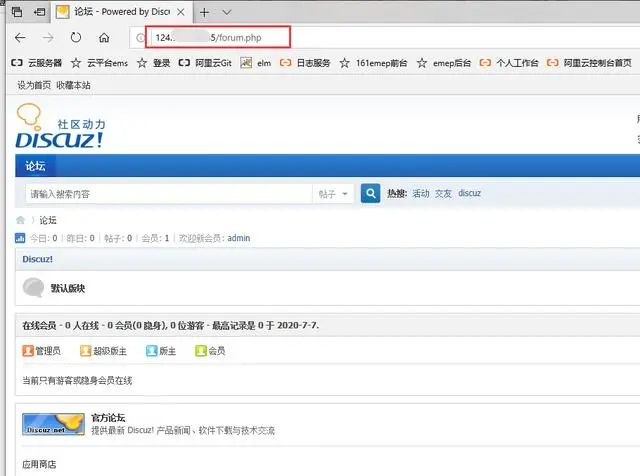Open the 阿里云控制台首页 bookmark

(x=589, y=63)
